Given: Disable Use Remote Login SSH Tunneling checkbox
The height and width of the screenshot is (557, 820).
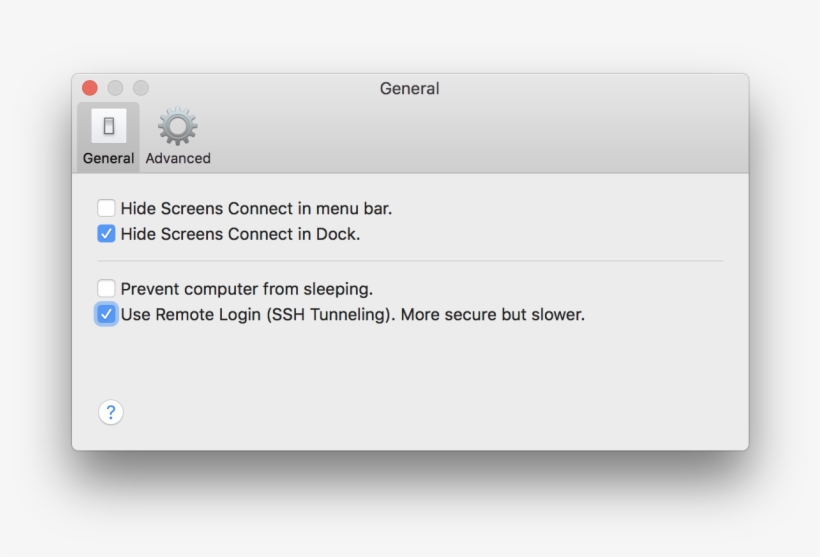Looking at the screenshot, I should pyautogui.click(x=106, y=314).
